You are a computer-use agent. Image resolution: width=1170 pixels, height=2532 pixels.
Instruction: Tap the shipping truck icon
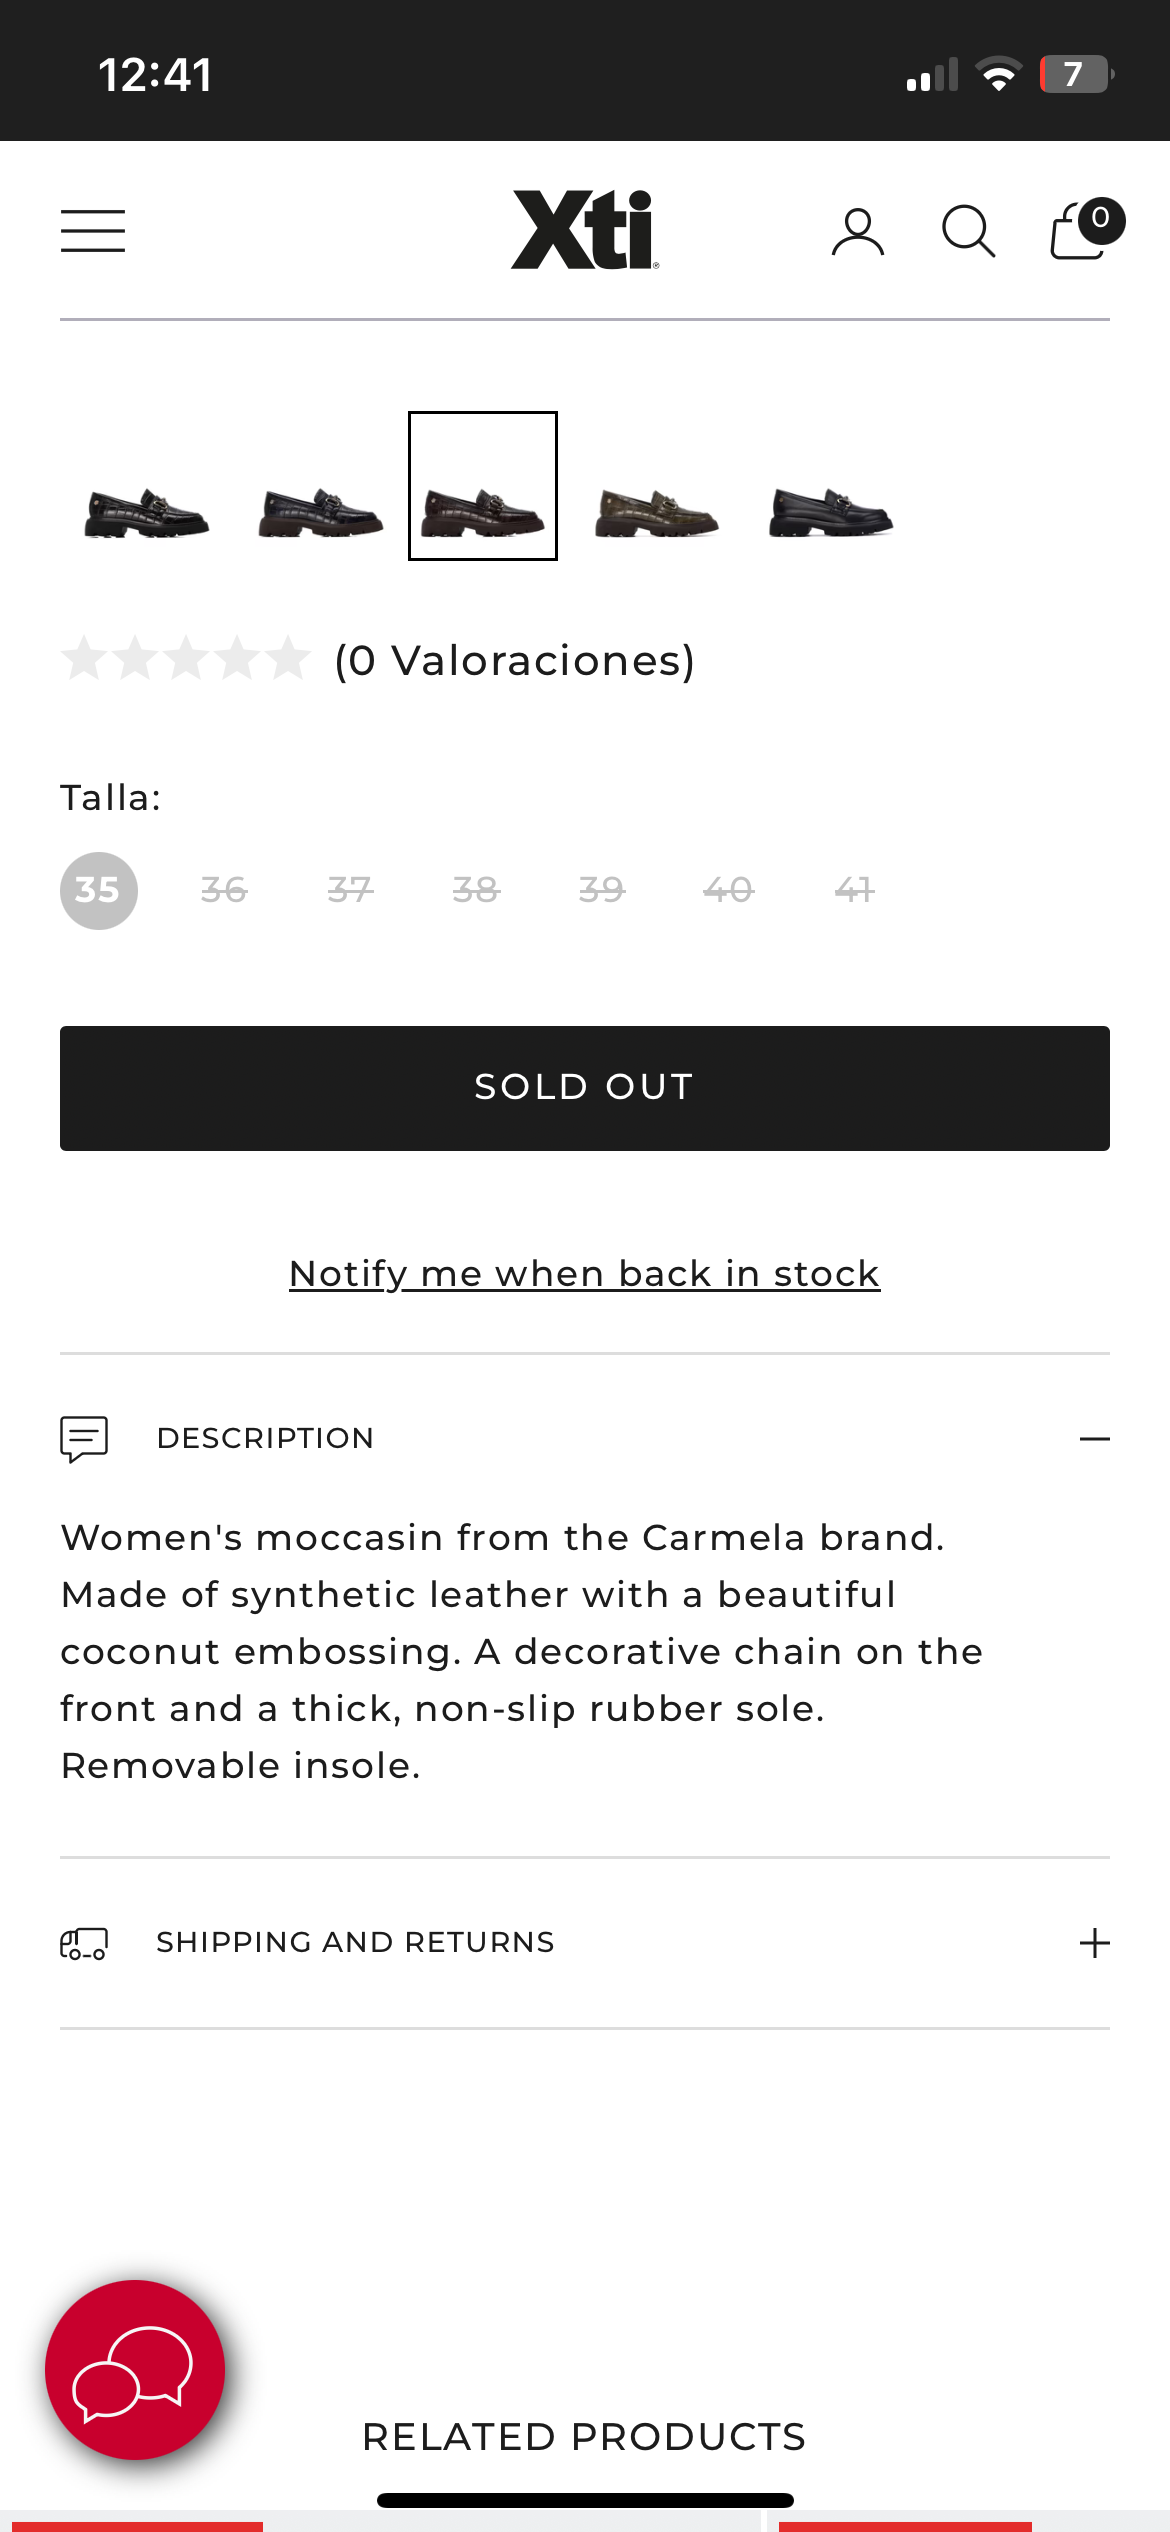click(x=84, y=1943)
